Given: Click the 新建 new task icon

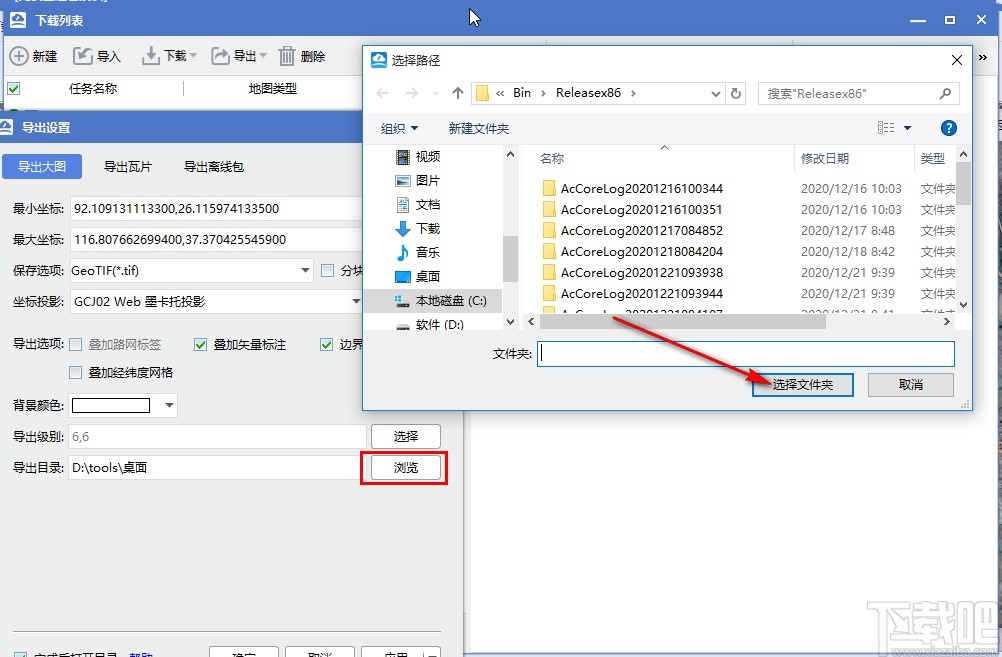Looking at the screenshot, I should (x=19, y=56).
